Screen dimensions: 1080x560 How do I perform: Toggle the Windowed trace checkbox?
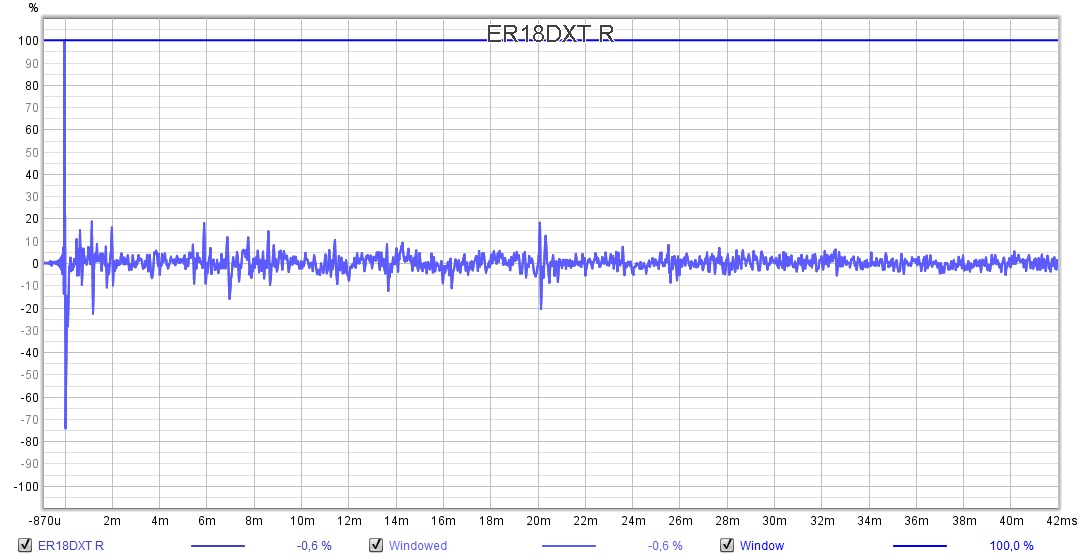(376, 545)
